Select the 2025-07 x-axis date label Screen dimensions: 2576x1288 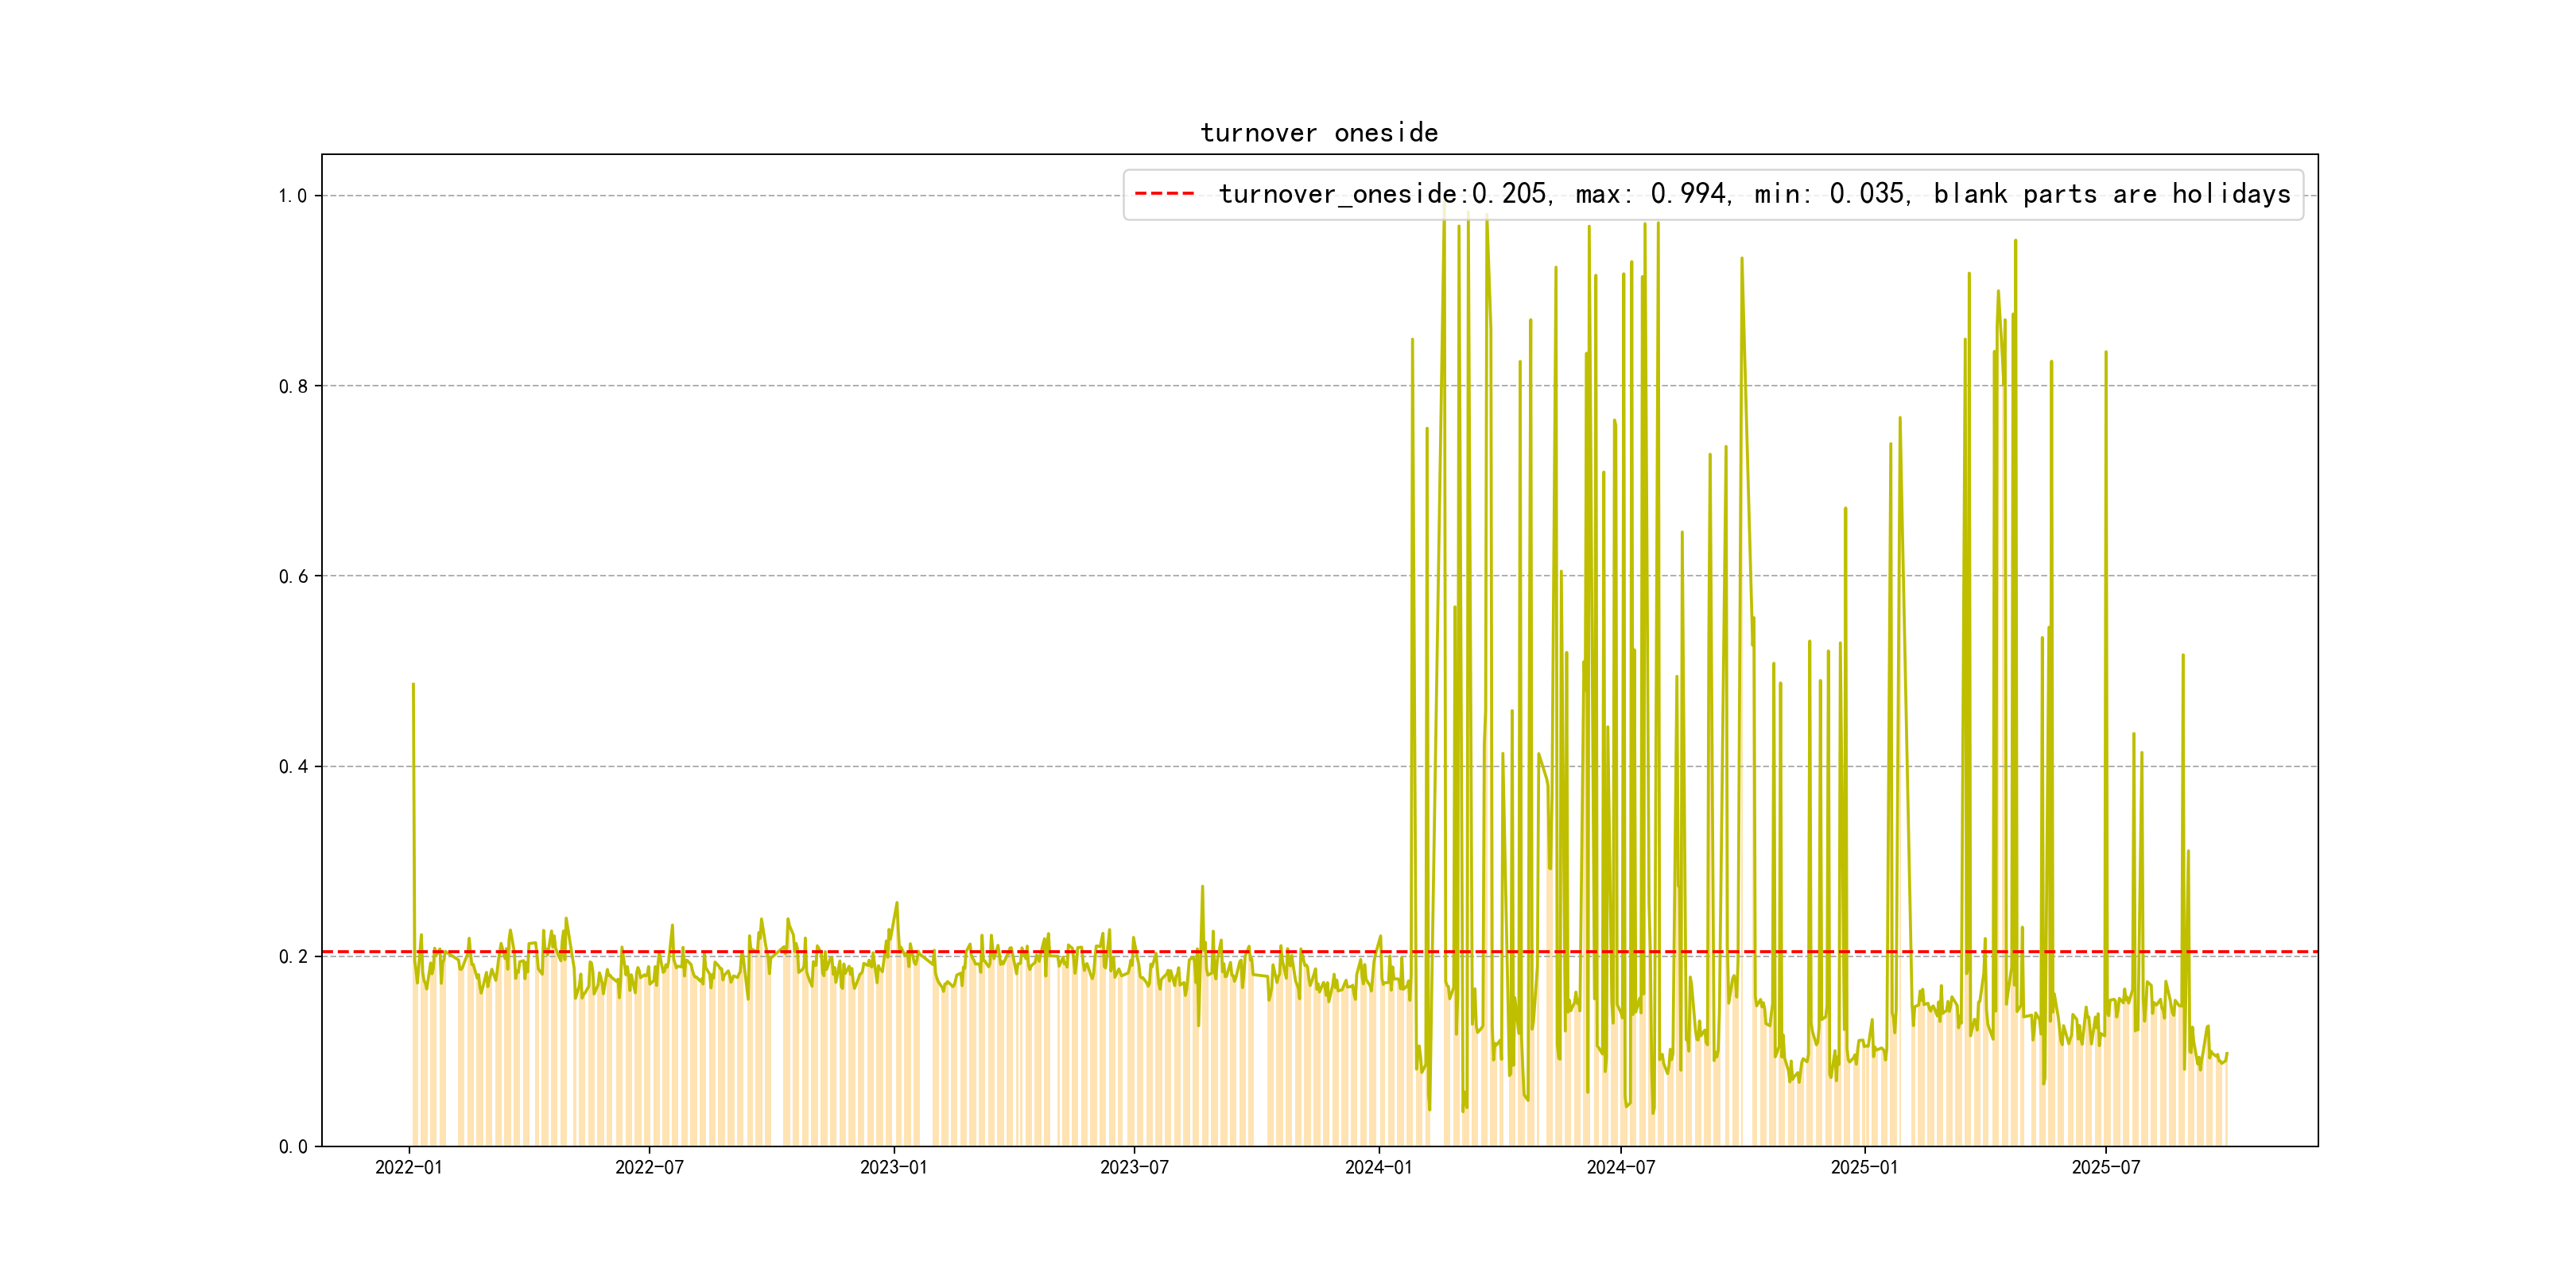[2105, 1167]
